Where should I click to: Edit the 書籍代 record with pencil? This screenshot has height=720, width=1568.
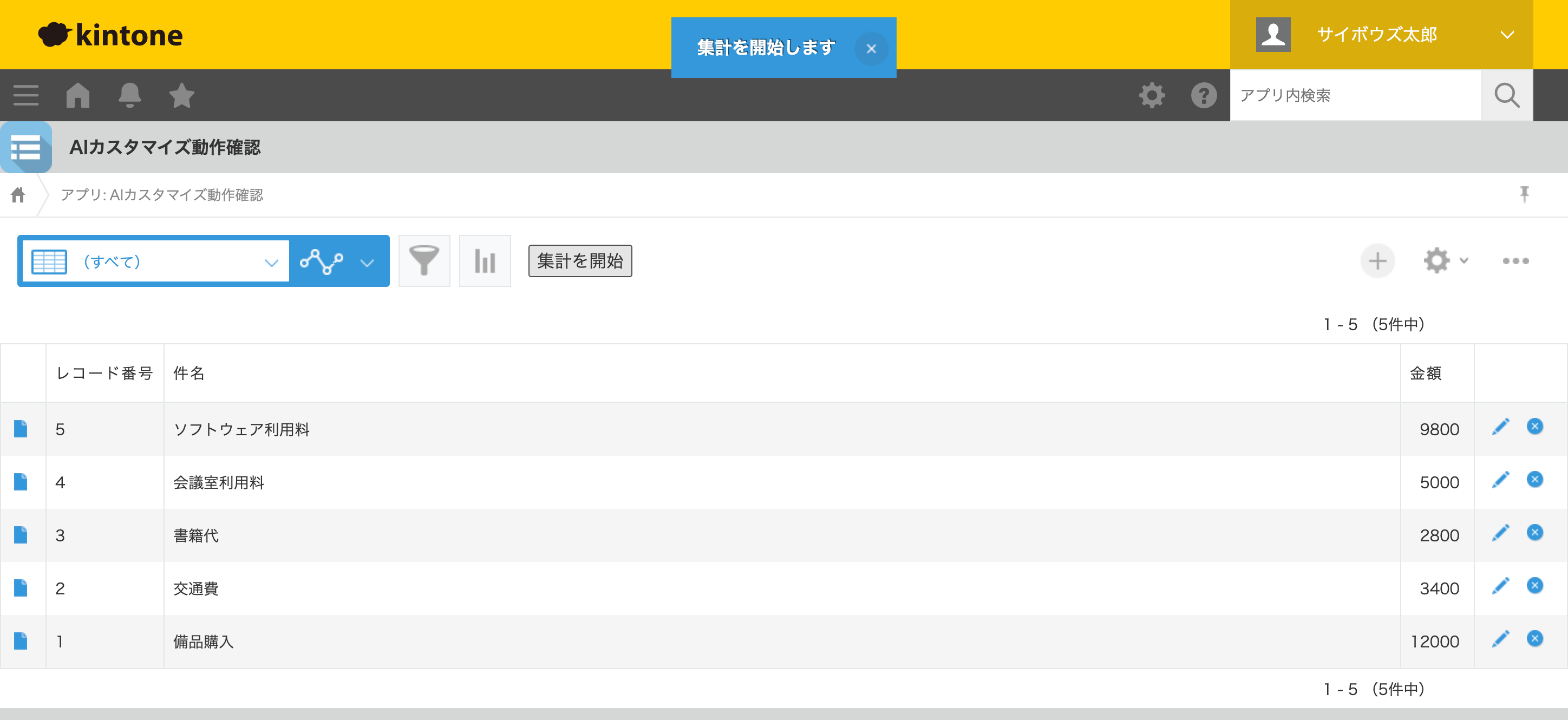[x=1500, y=533]
